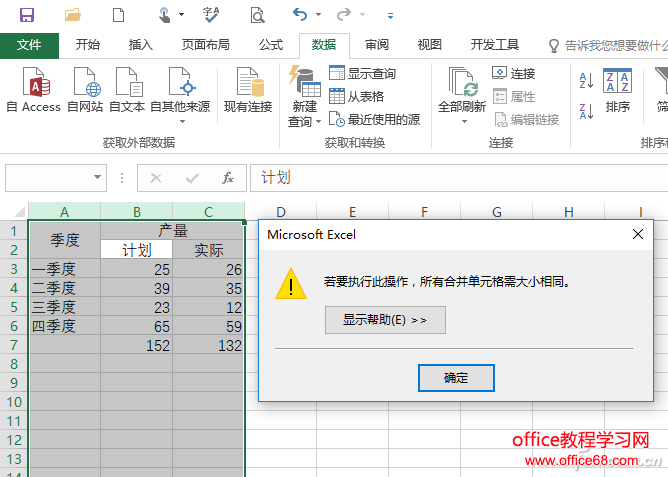Switch to the 公式 Formulas tab
This screenshot has width=668, height=477.
tap(271, 45)
